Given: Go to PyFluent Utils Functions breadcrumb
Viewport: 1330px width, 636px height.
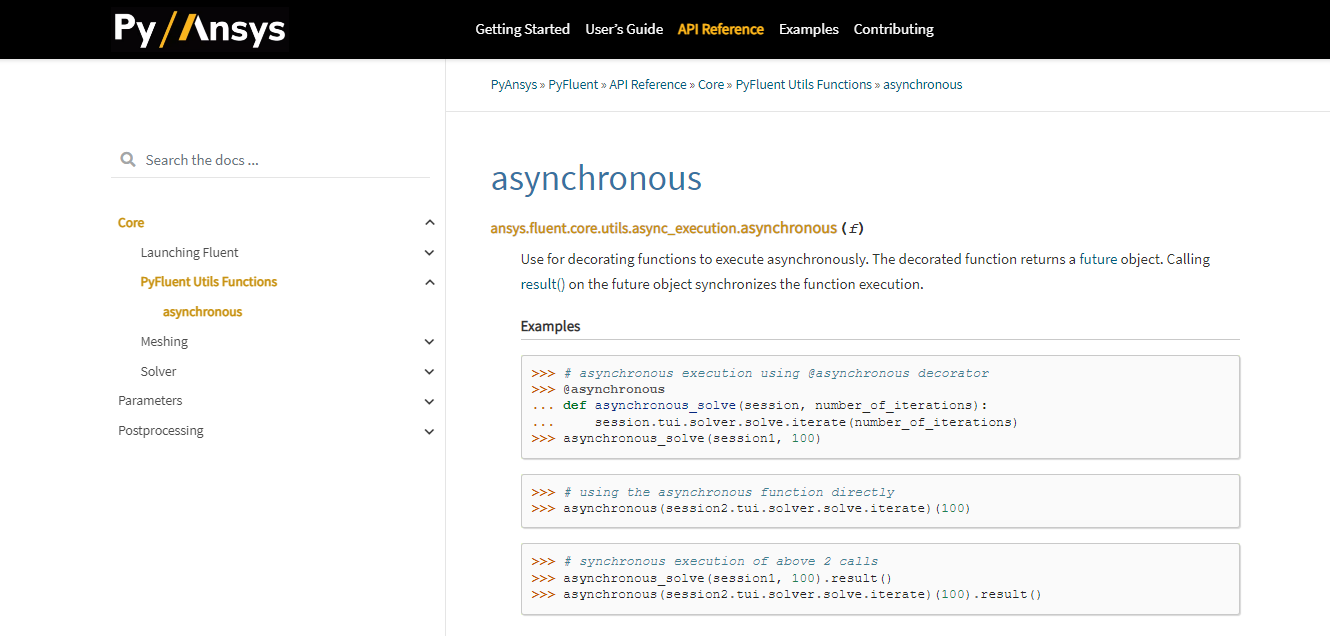Looking at the screenshot, I should coord(804,85).
